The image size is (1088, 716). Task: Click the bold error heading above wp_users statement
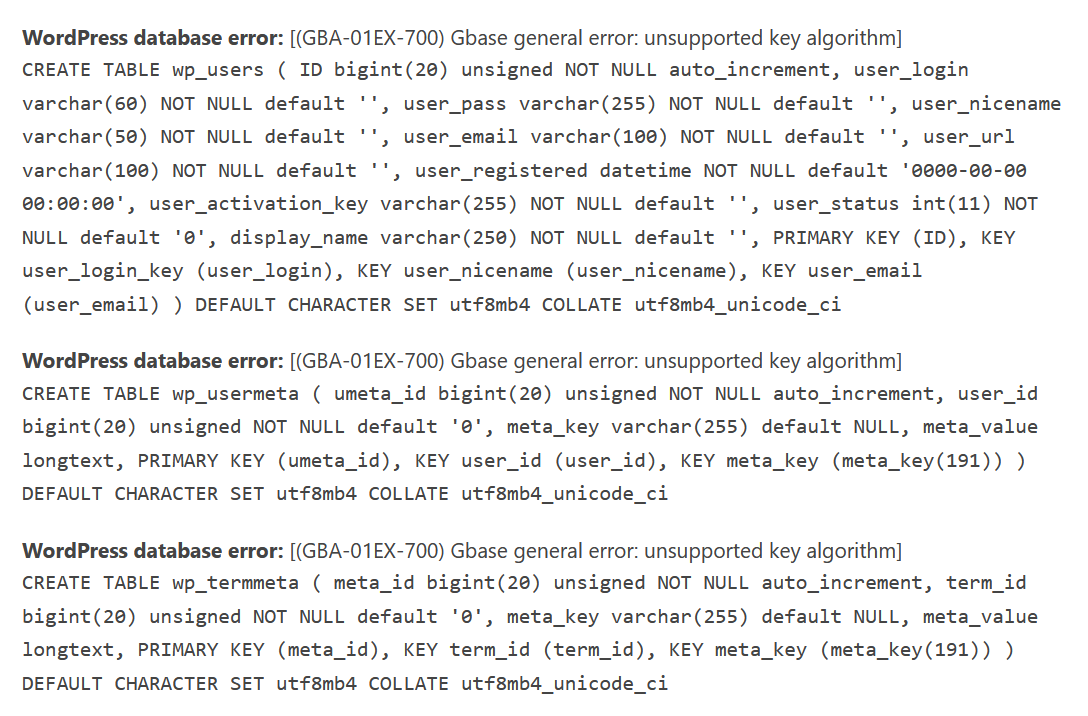pos(153,39)
